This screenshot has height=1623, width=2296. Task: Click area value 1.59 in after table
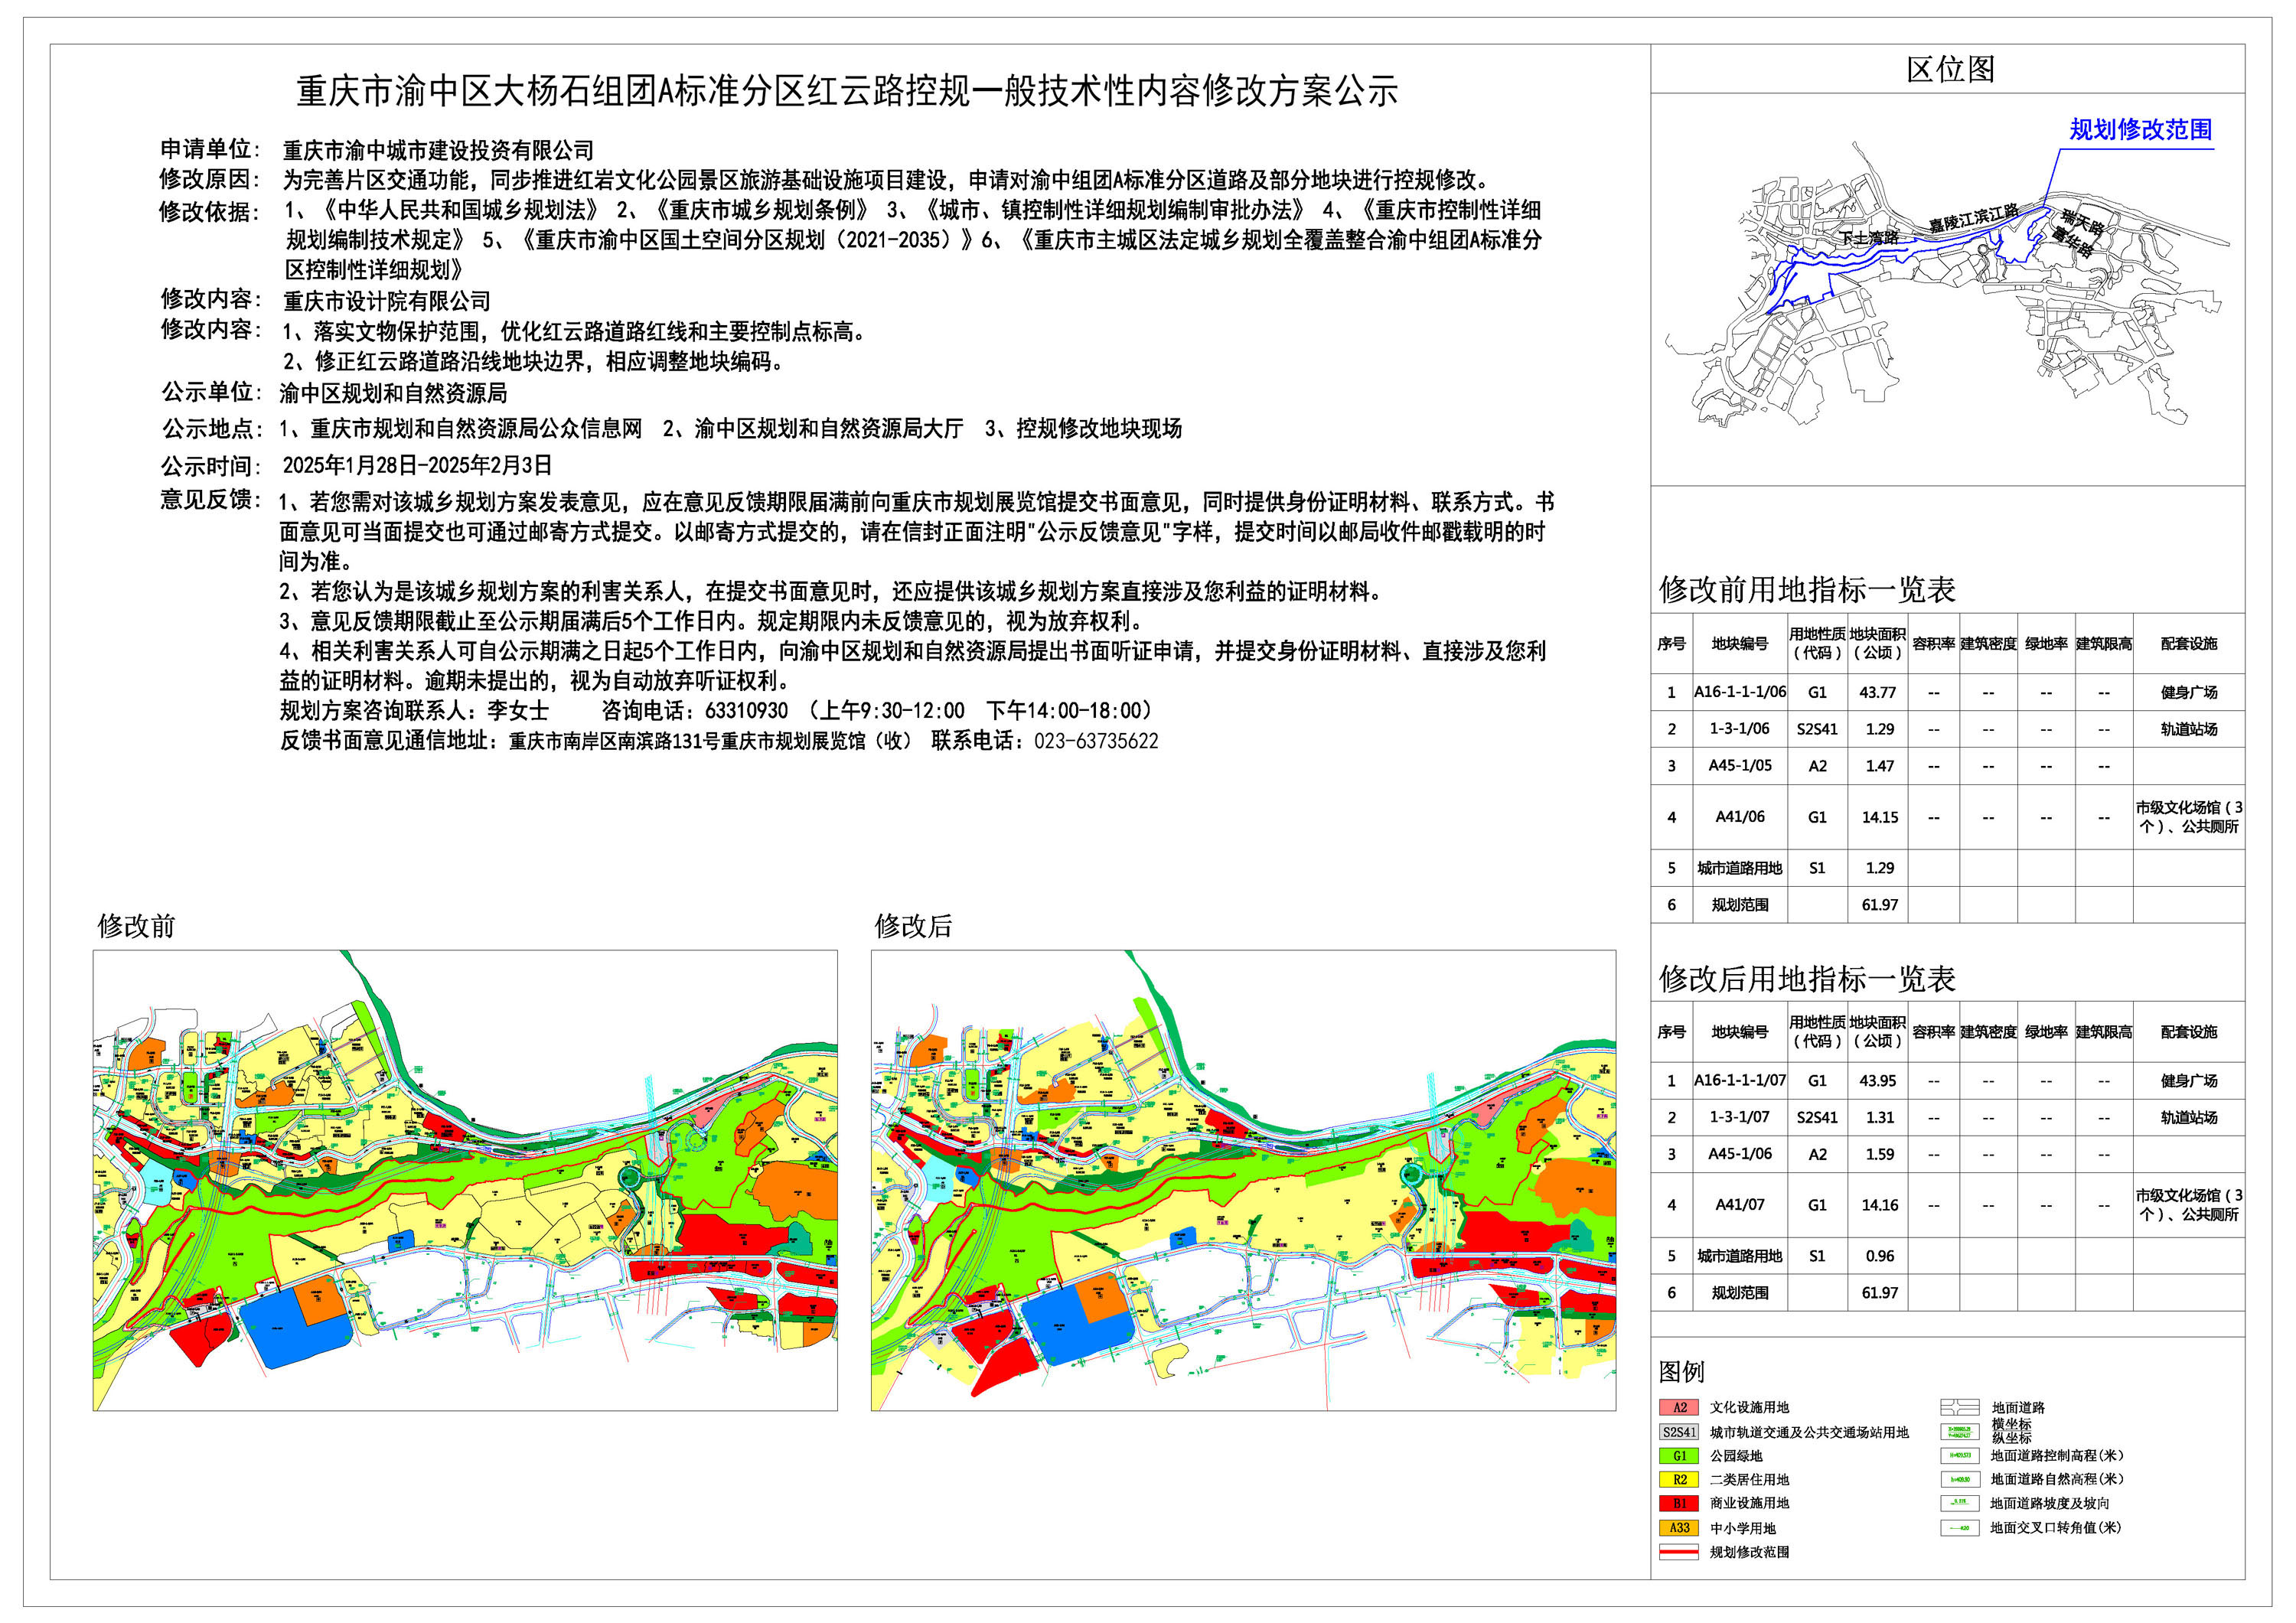pyautogui.click(x=1879, y=1154)
